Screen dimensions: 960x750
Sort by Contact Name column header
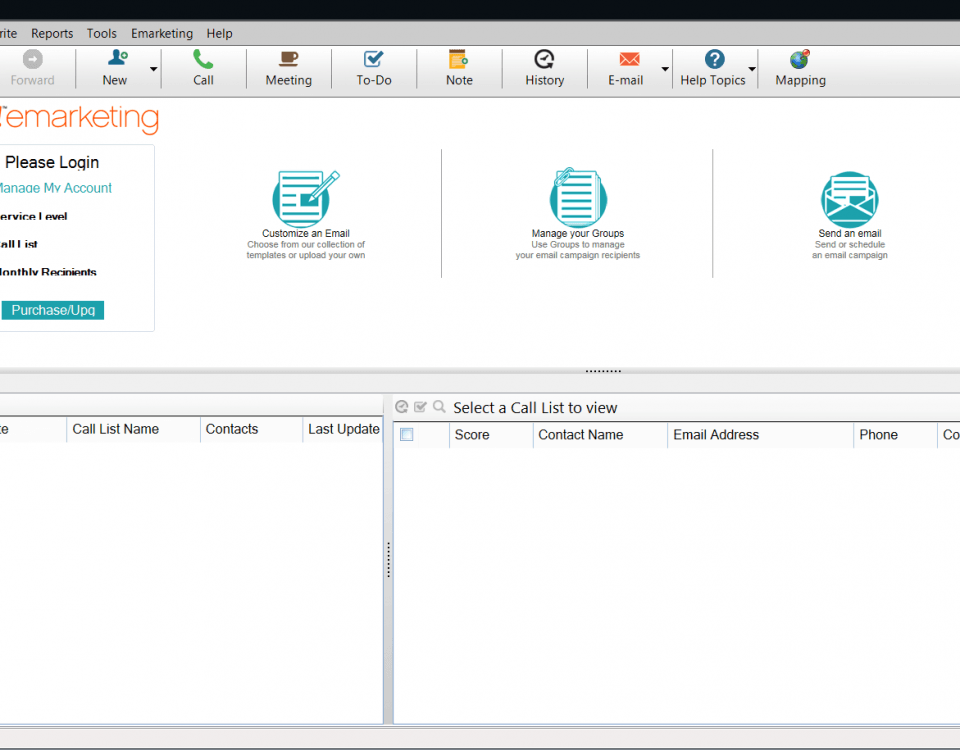[600, 435]
